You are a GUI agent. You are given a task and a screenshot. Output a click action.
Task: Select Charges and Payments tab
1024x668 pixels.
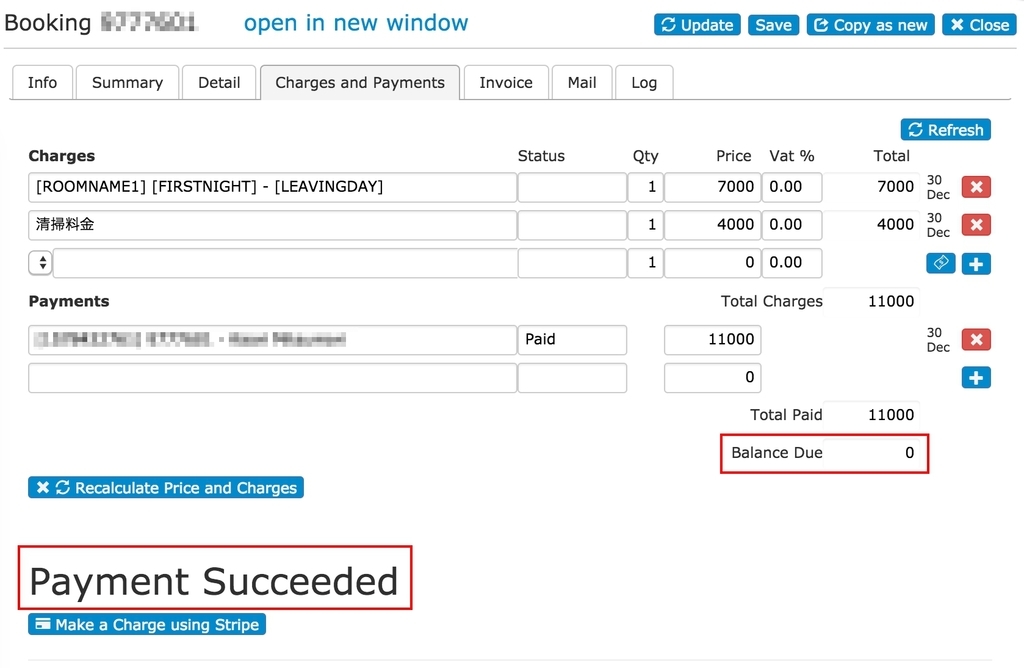point(360,82)
